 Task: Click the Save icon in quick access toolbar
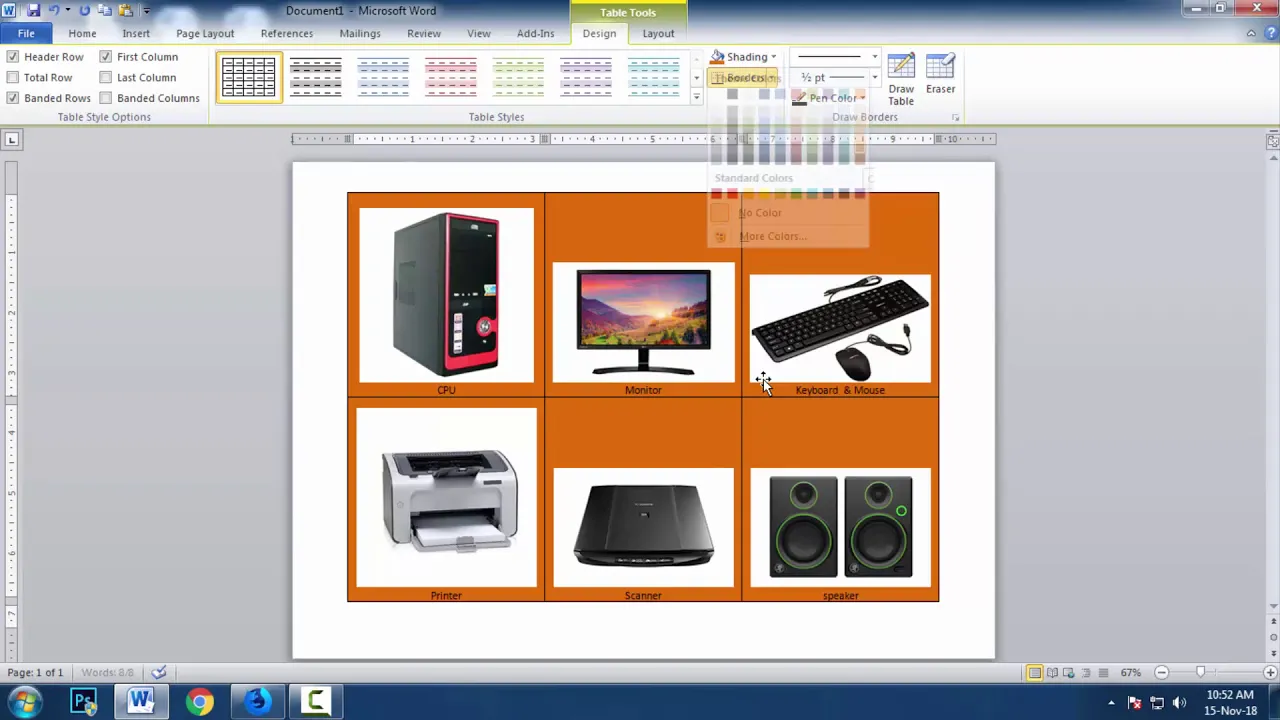tap(33, 10)
